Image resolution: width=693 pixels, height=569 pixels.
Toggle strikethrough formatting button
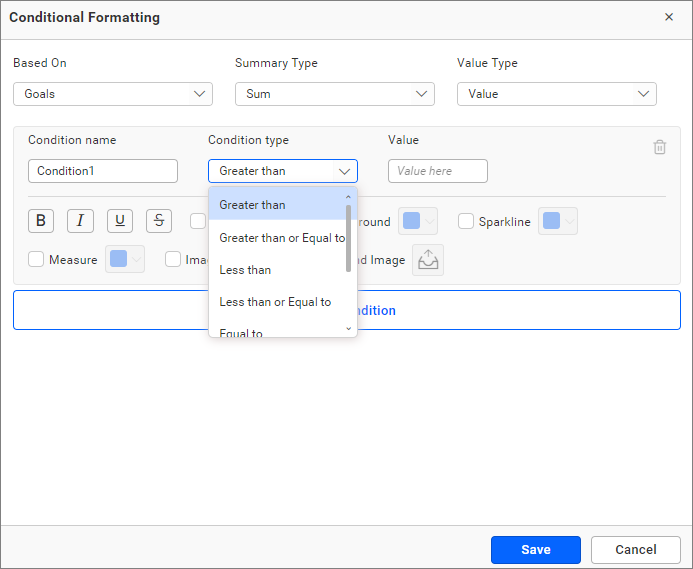coord(159,221)
